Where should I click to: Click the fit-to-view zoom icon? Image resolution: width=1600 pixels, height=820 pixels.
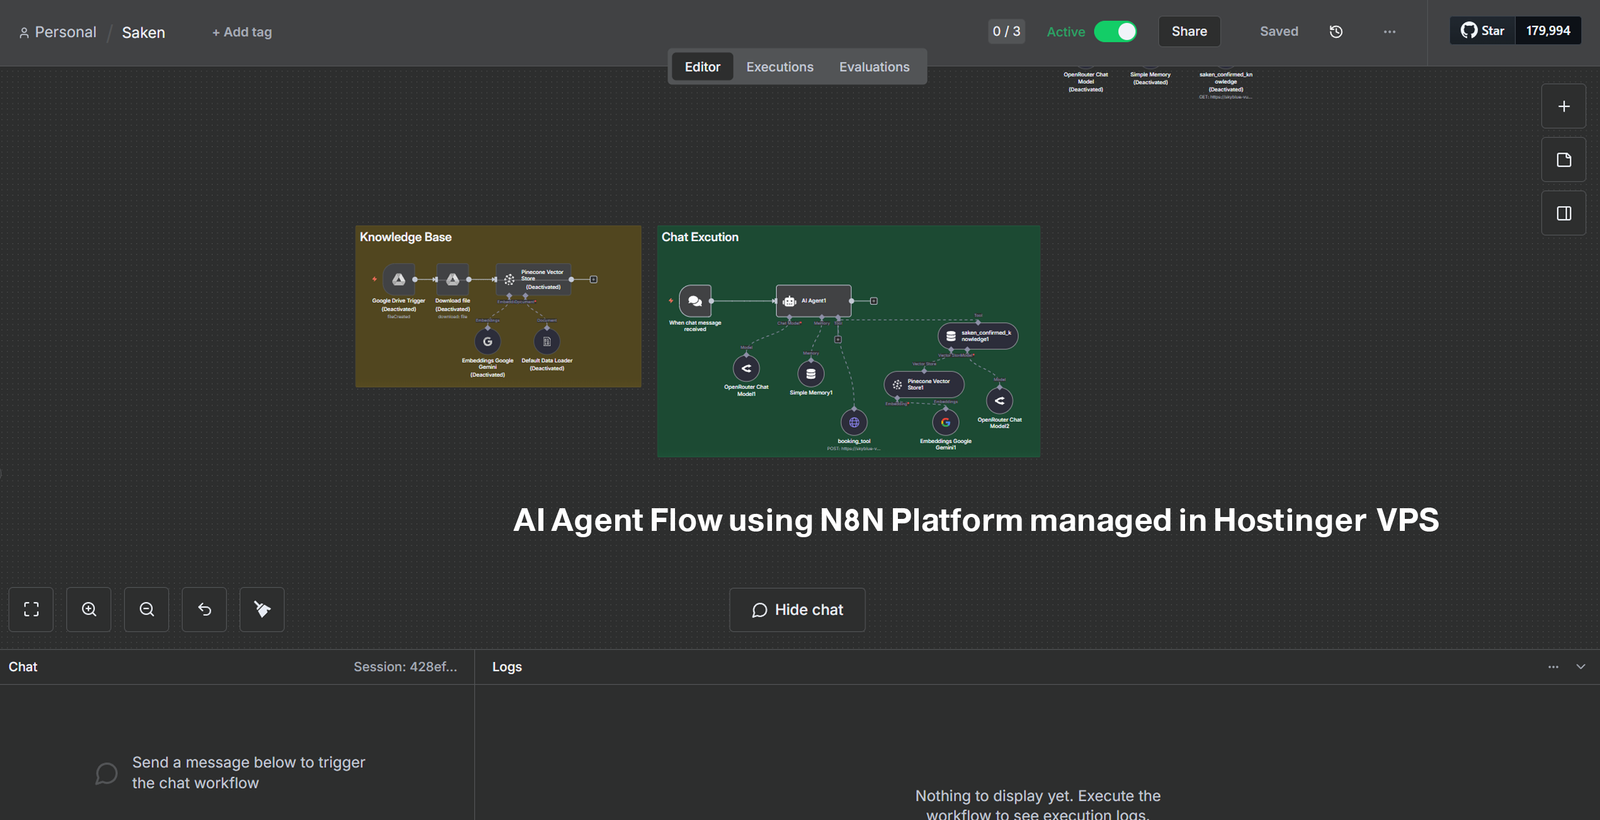[31, 610]
